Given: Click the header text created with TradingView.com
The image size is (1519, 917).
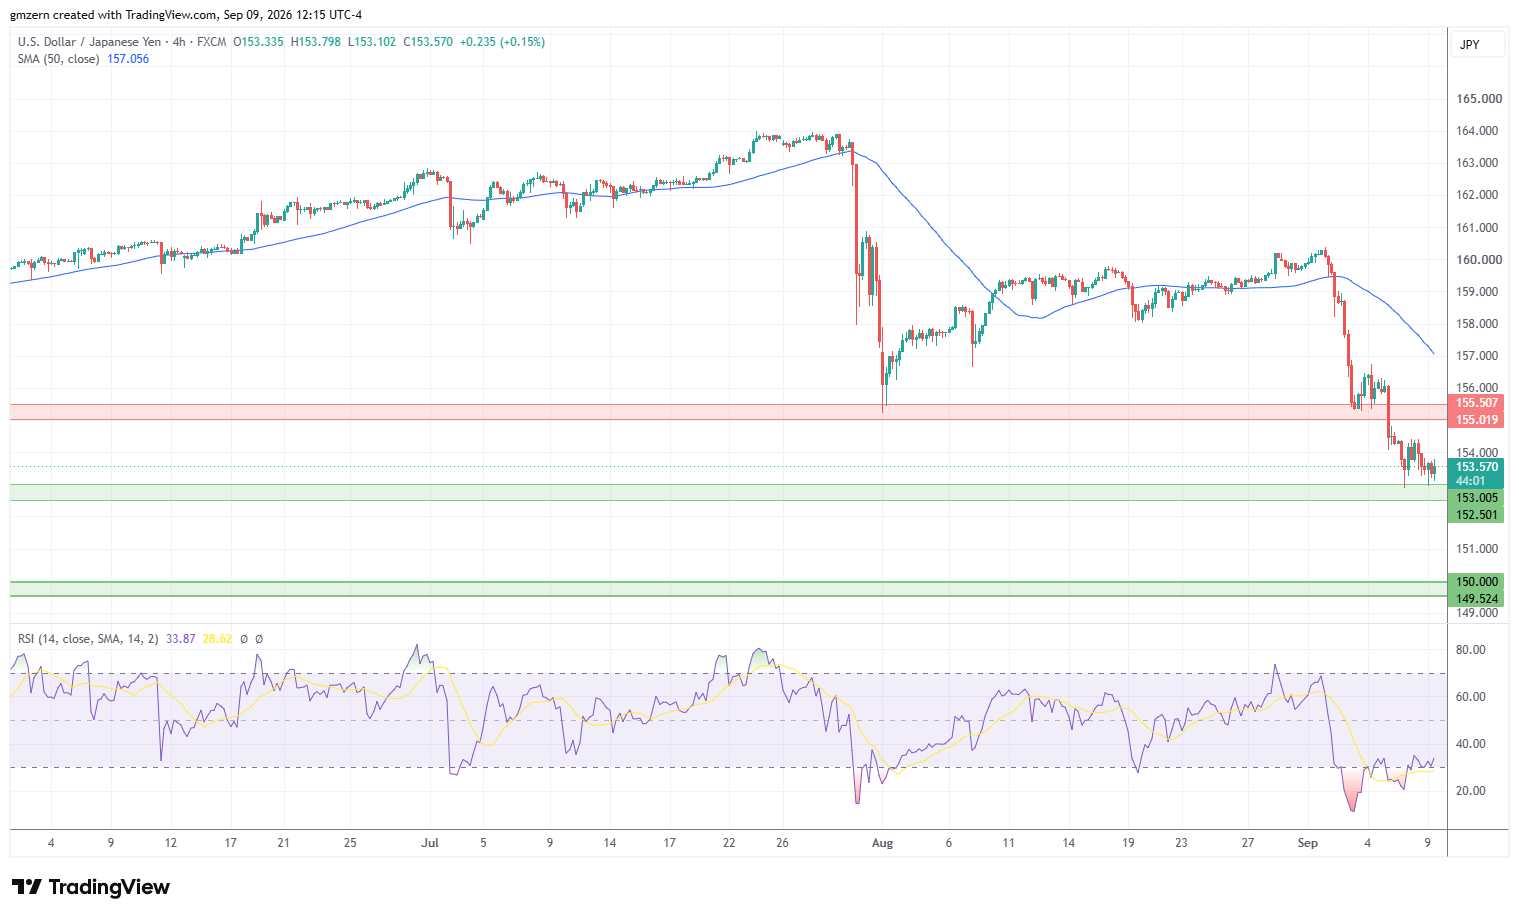Looking at the screenshot, I should [135, 15].
